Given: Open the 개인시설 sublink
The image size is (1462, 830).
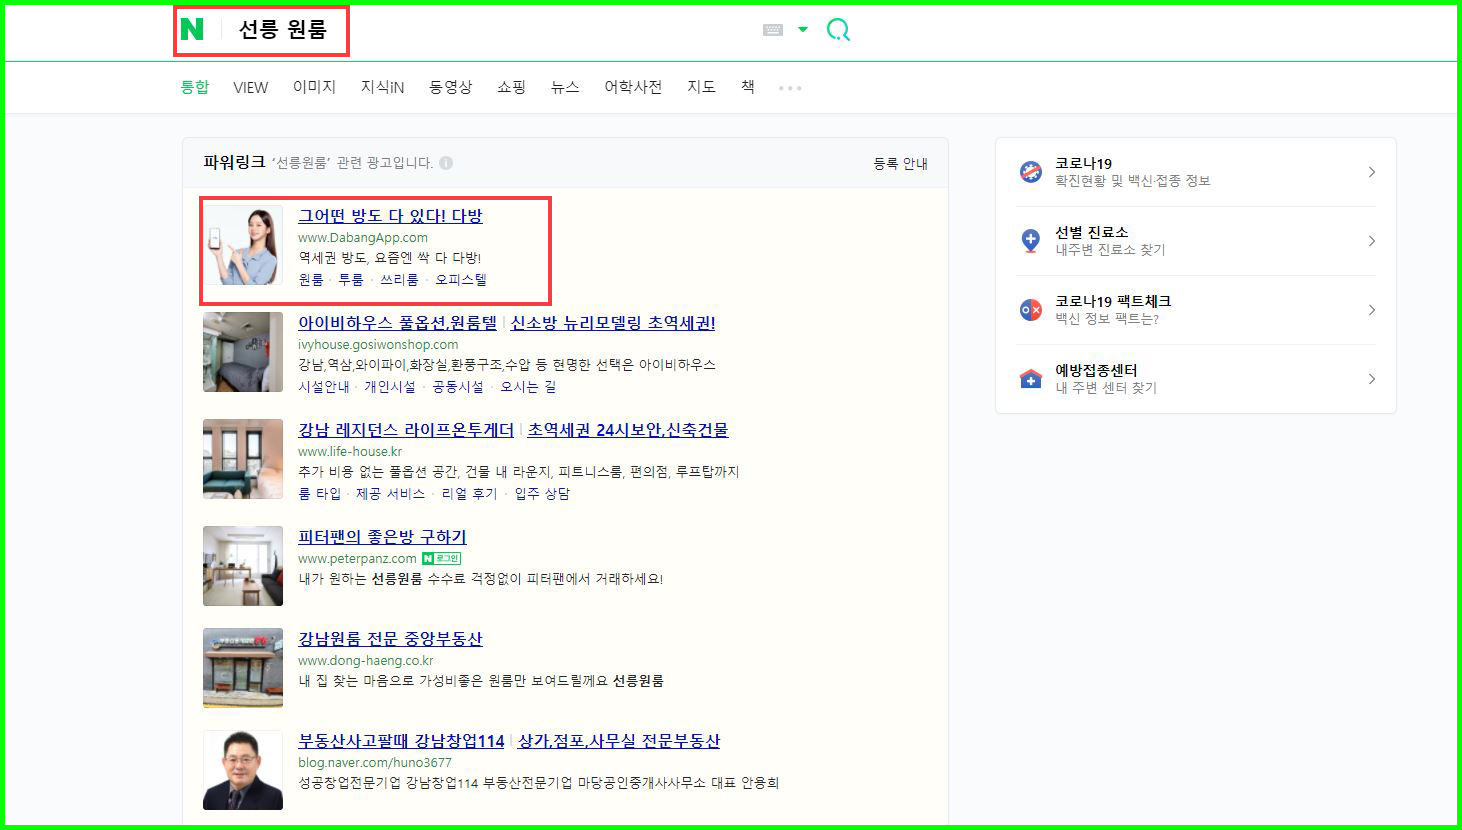Looking at the screenshot, I should tap(390, 387).
